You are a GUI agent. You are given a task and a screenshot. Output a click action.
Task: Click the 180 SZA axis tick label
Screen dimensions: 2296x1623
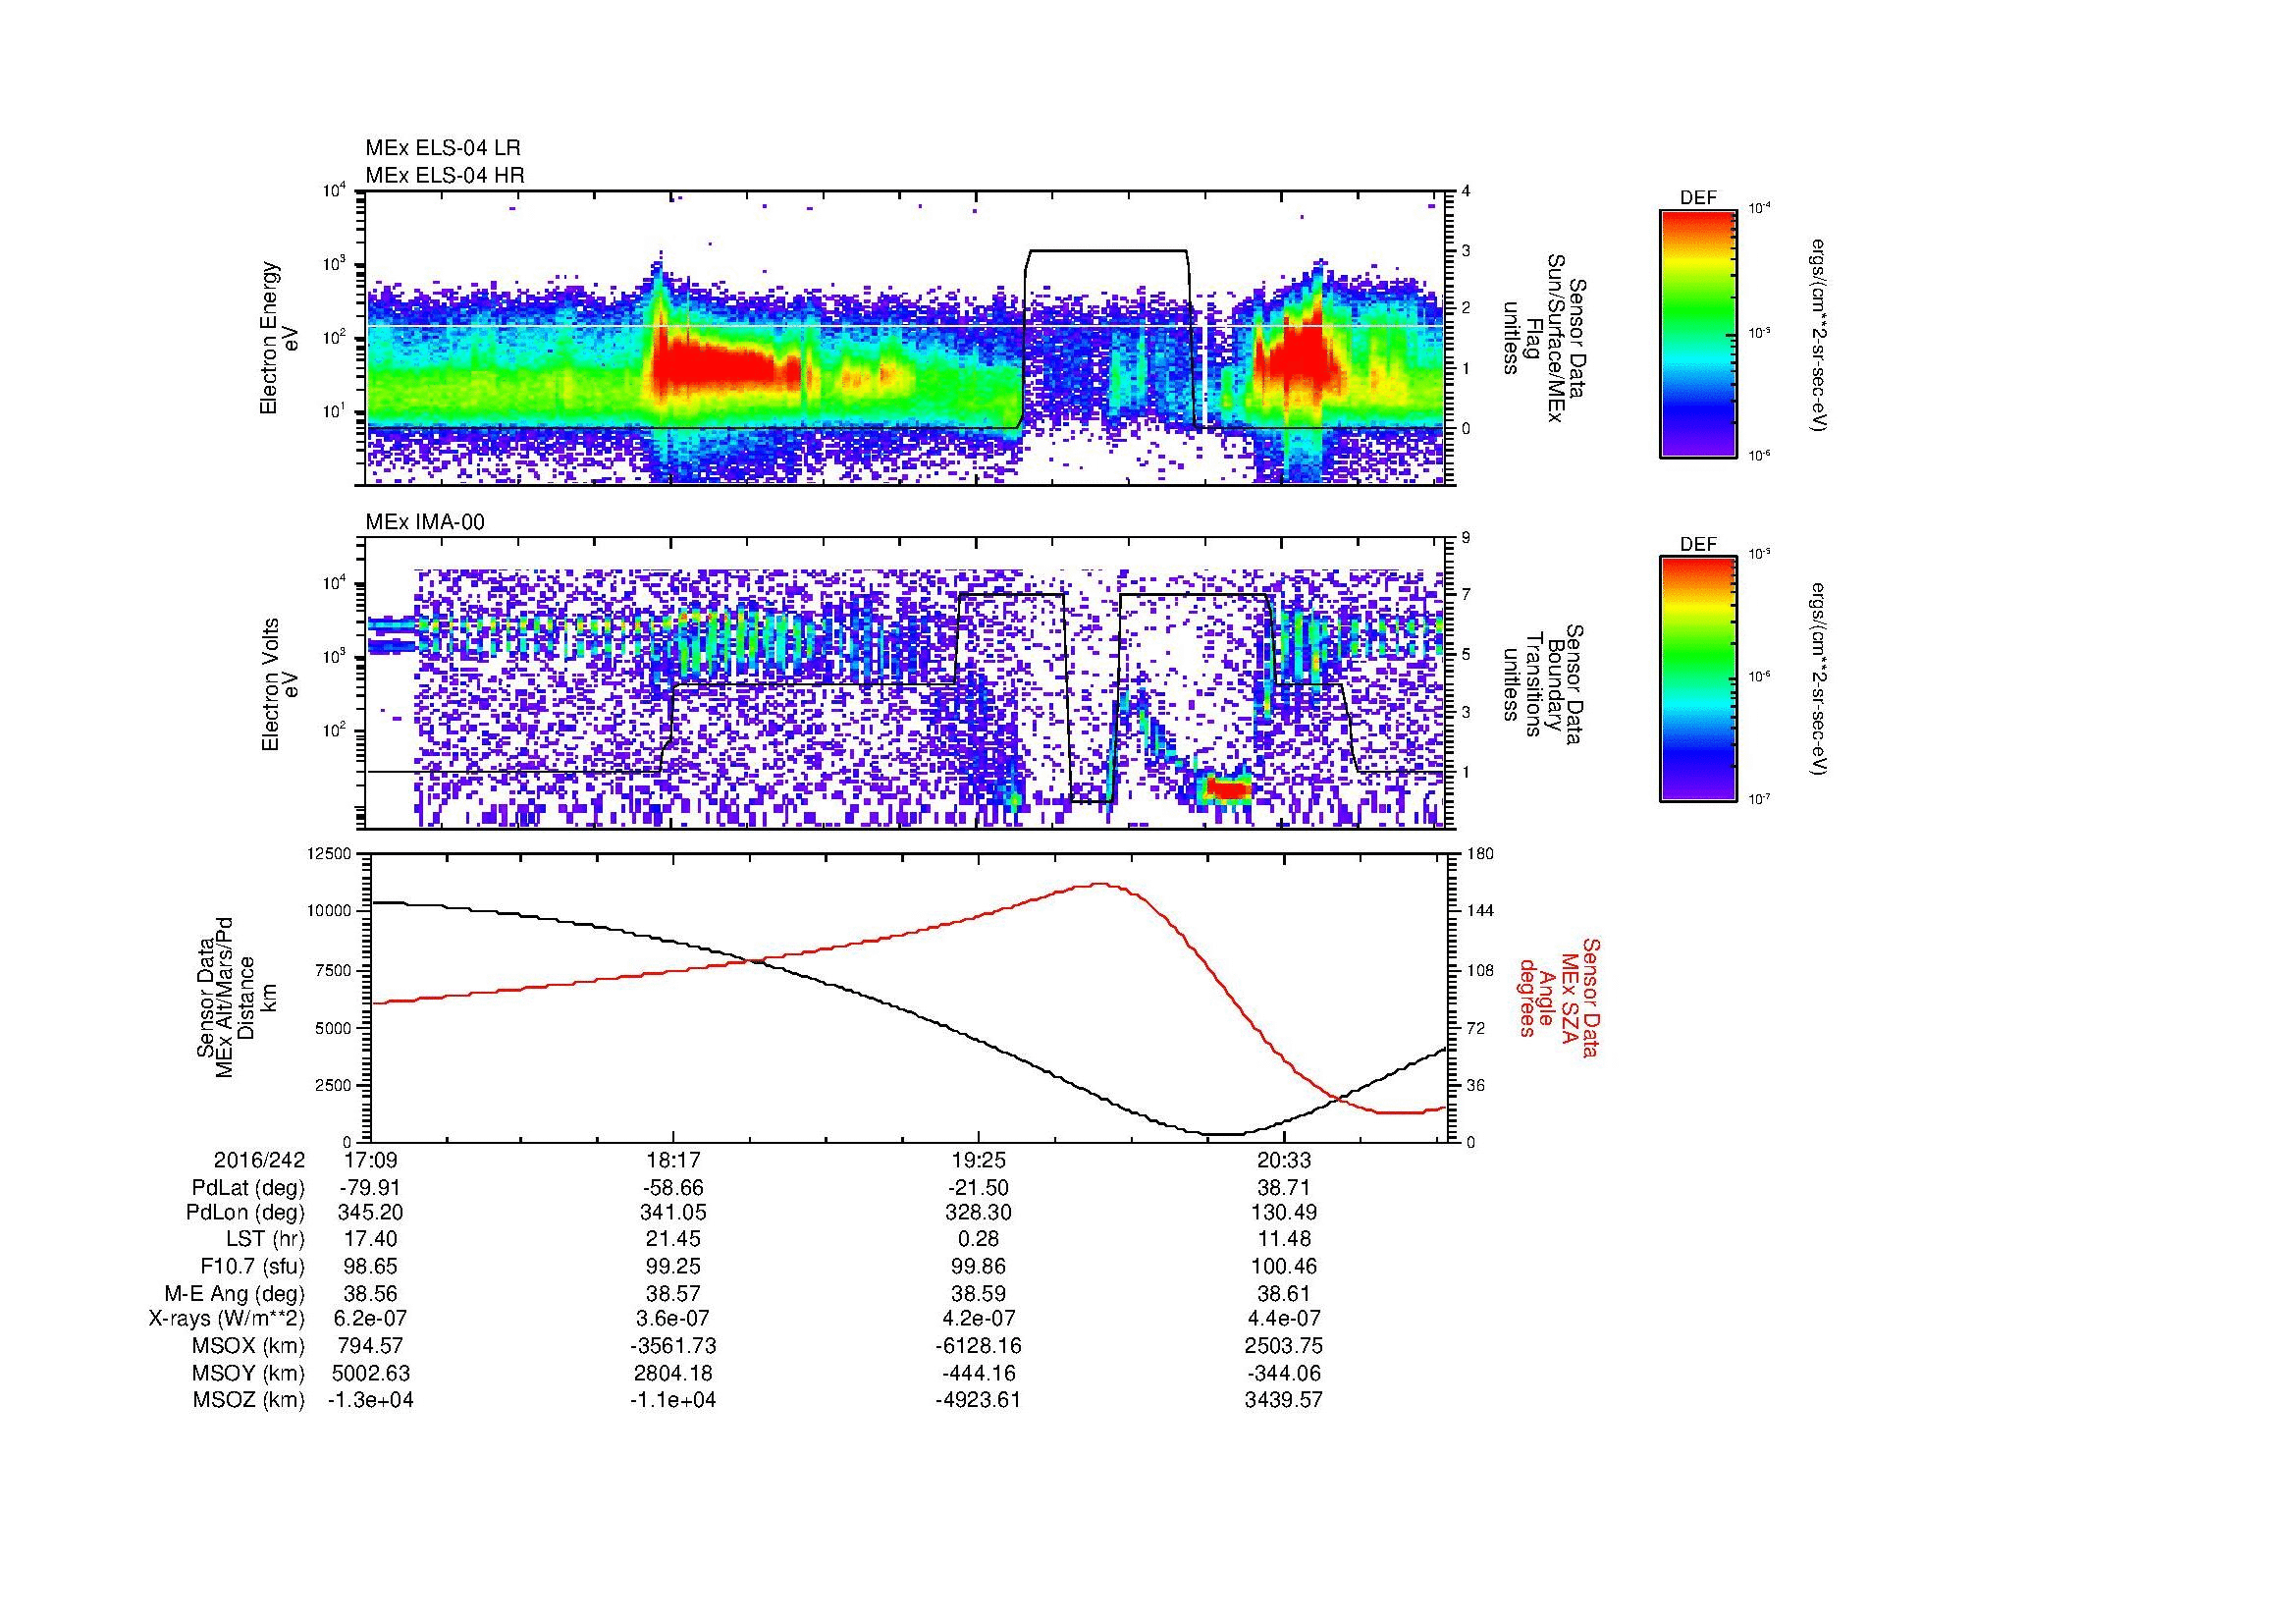coord(1482,853)
